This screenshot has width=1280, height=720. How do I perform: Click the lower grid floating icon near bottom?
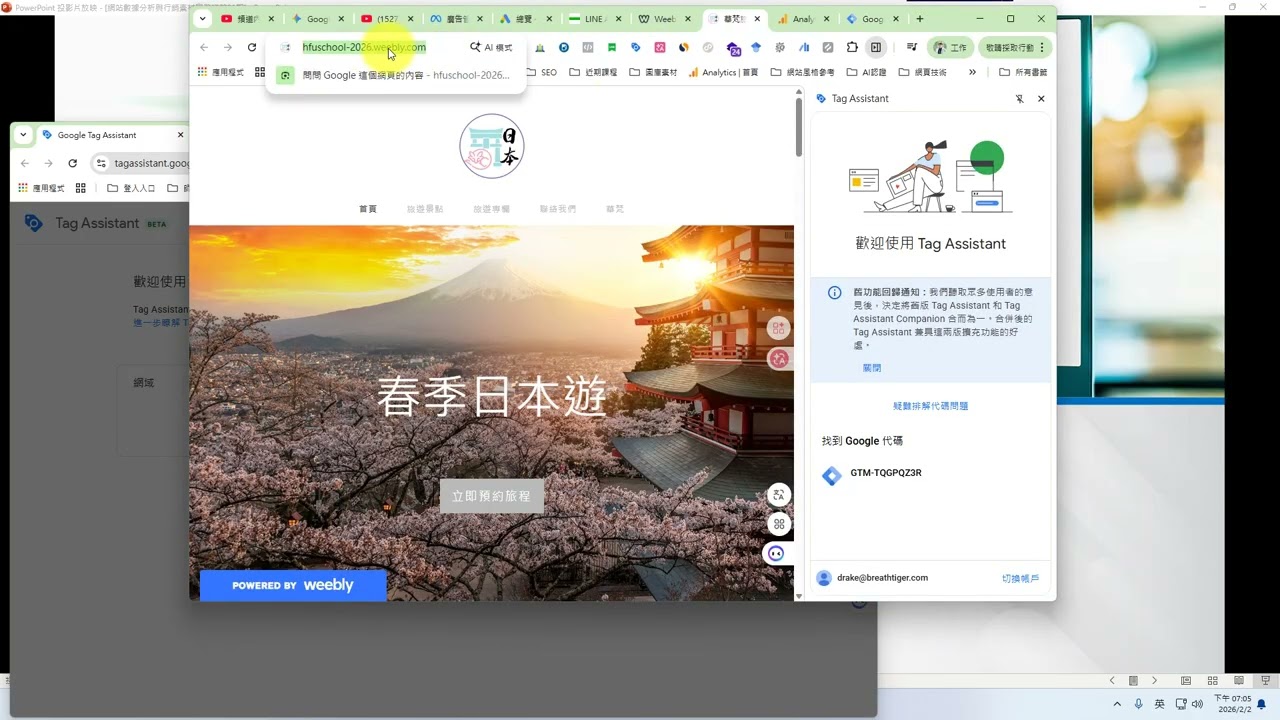click(x=779, y=524)
